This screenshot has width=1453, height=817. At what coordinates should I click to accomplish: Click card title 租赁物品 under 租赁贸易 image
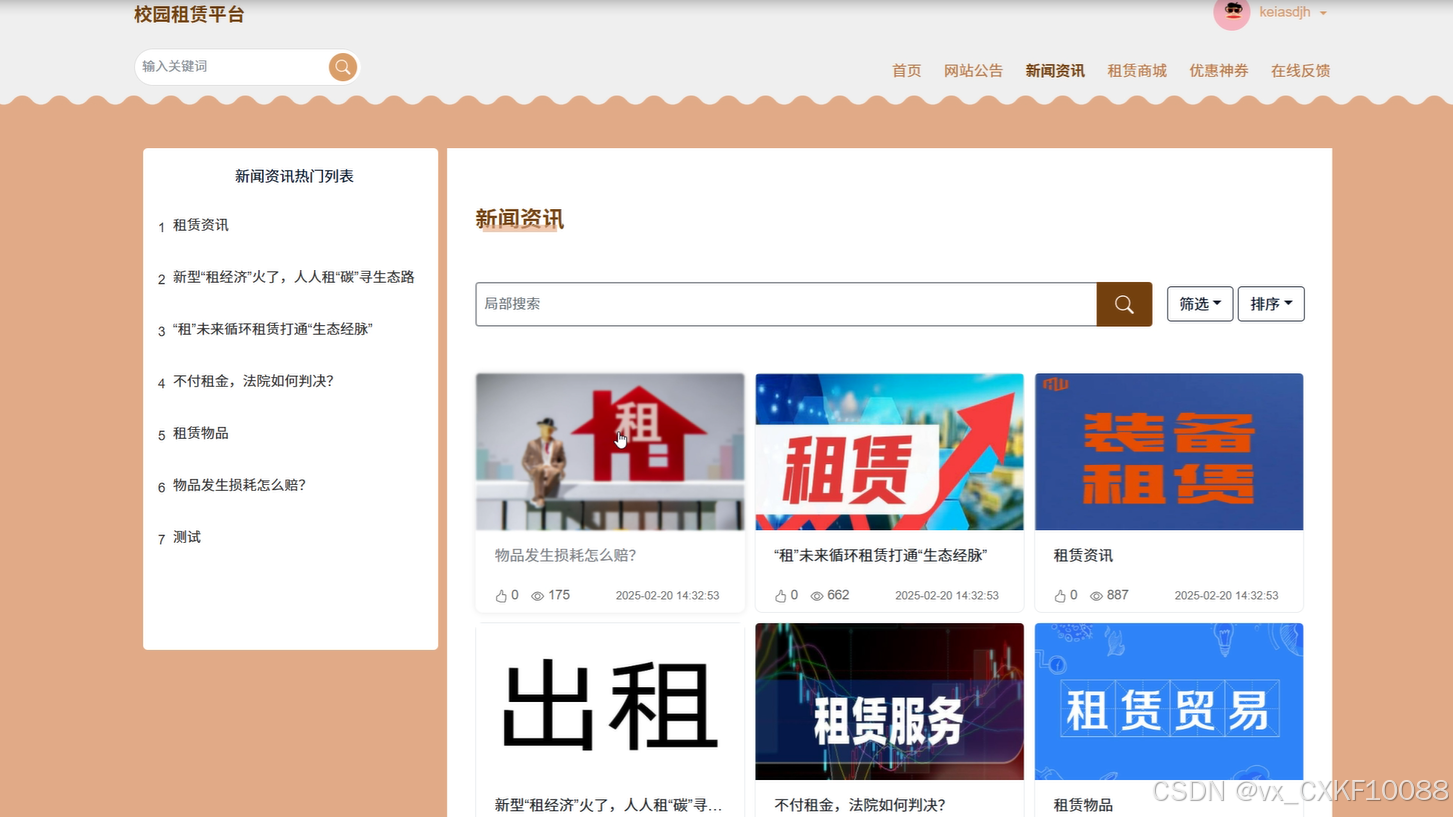[1083, 805]
